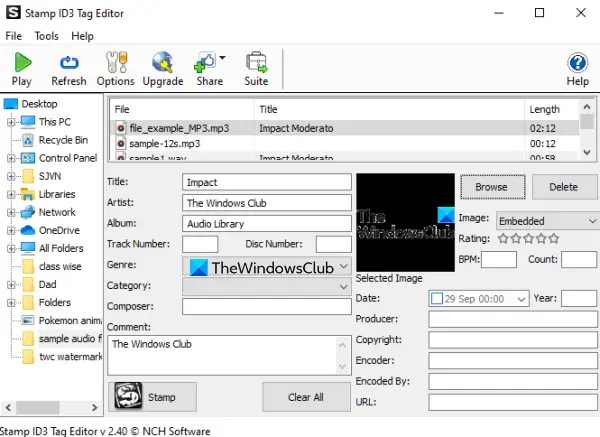Viewport: 600px width, 437px height.
Task: Click the BPM input field
Action: (499, 259)
